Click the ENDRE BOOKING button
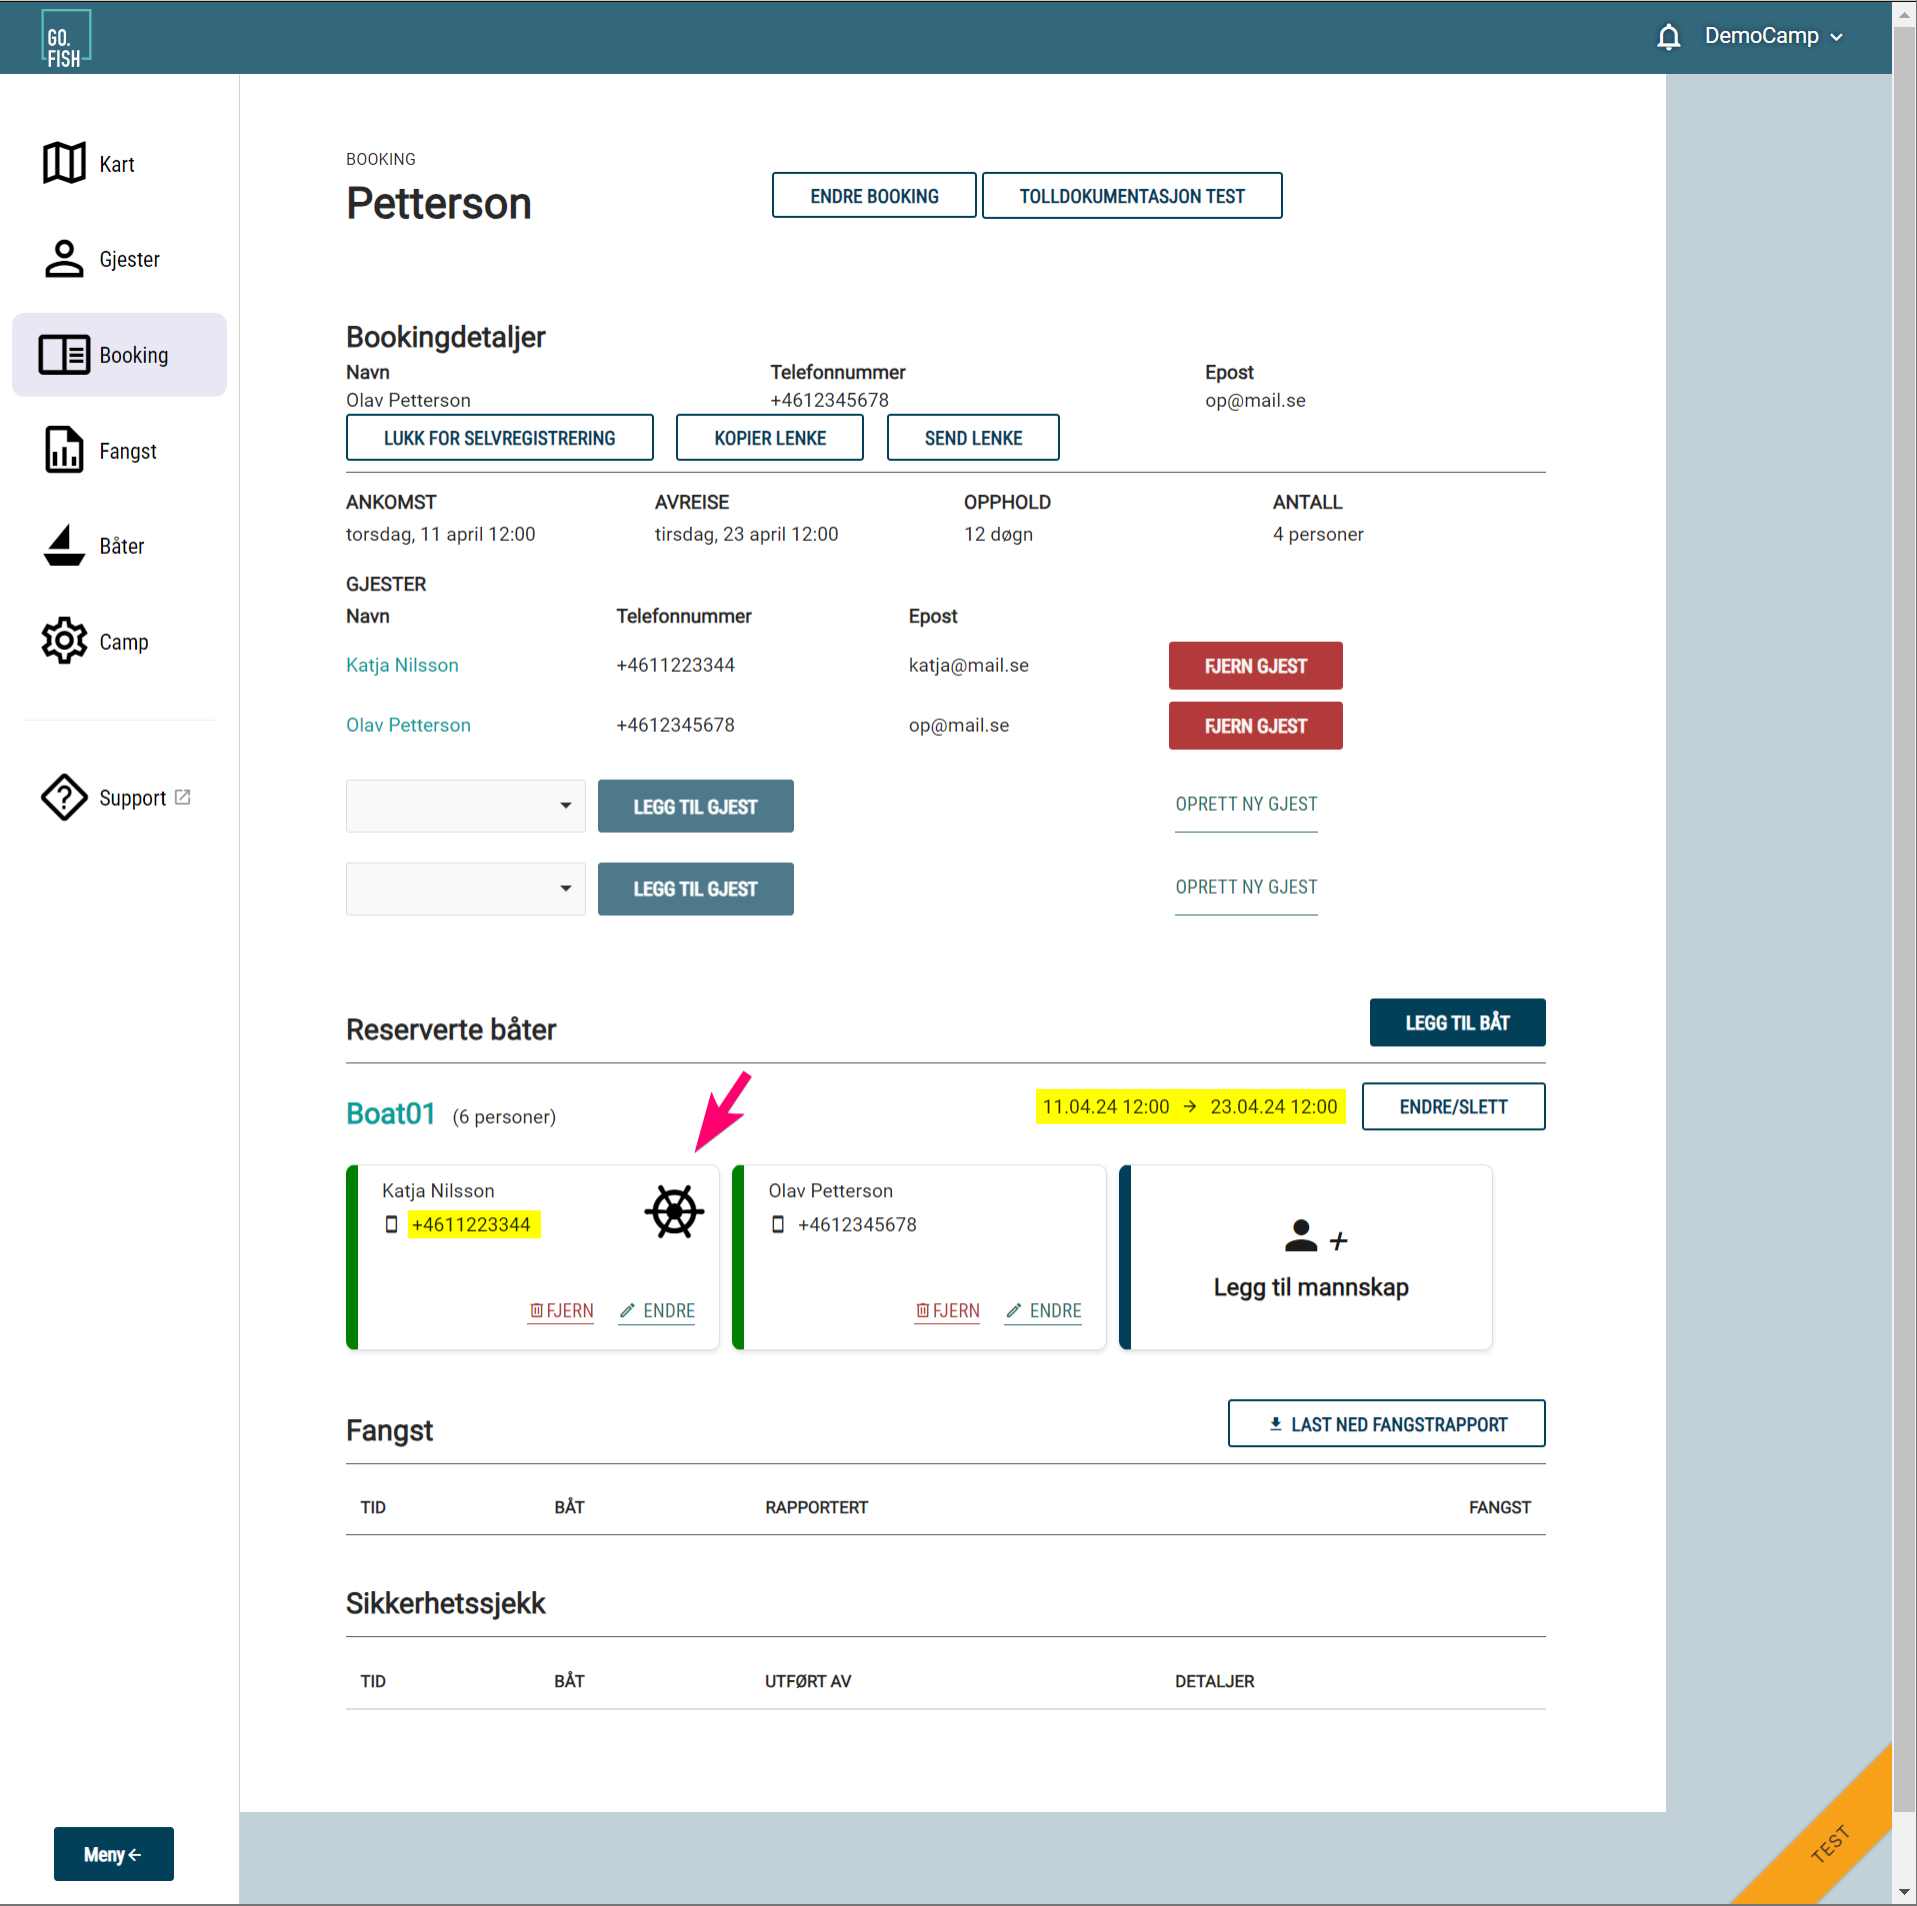1917x1906 pixels. [874, 195]
